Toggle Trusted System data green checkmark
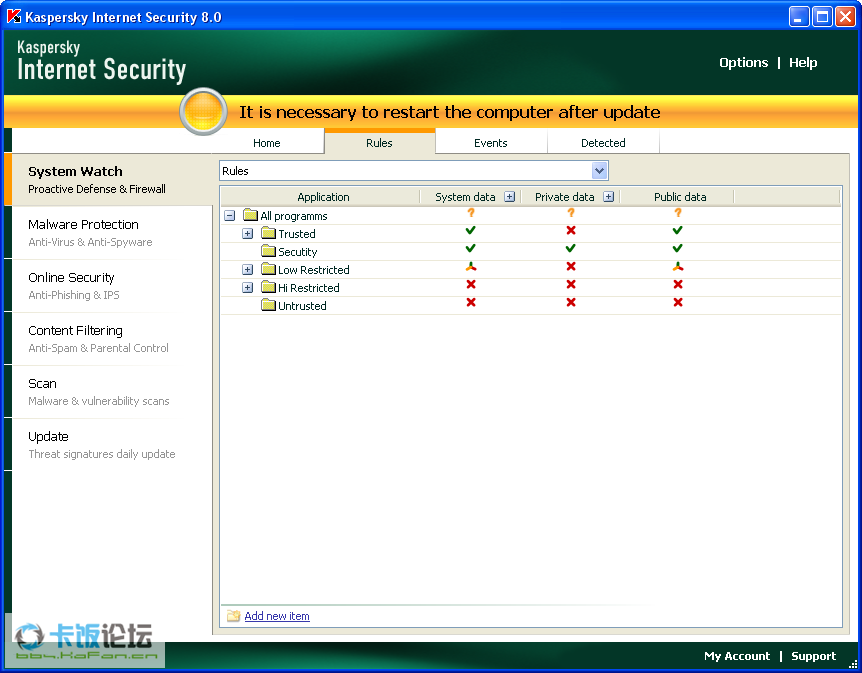The image size is (862, 673). (471, 230)
